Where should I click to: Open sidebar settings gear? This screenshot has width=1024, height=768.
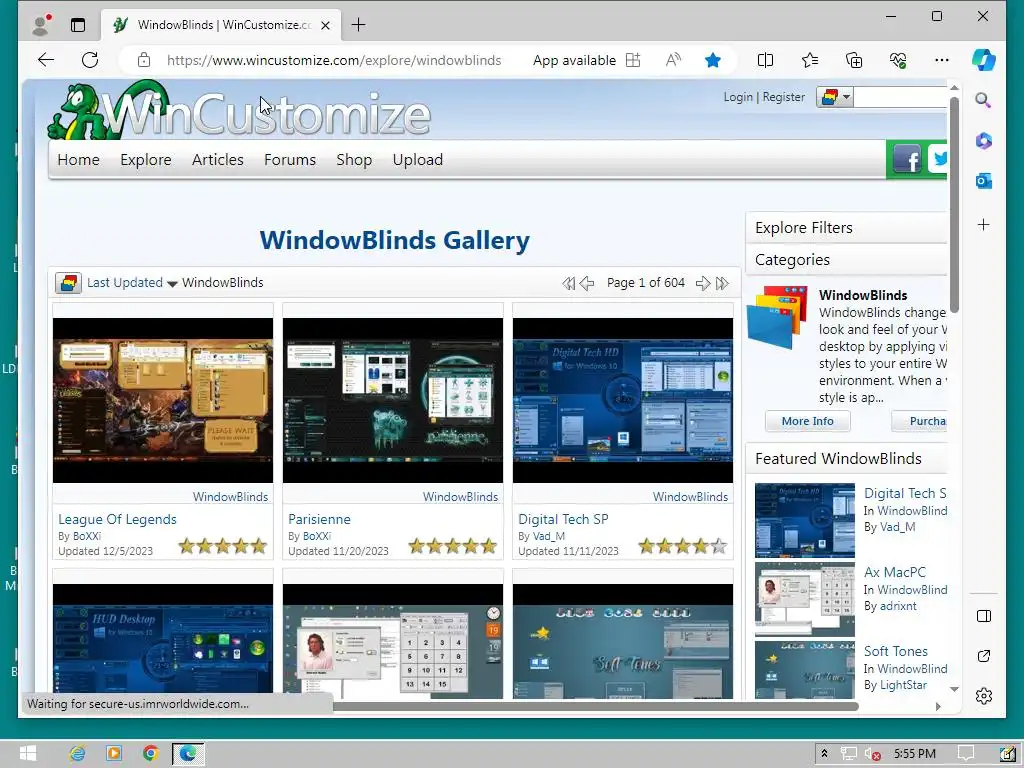tap(984, 696)
